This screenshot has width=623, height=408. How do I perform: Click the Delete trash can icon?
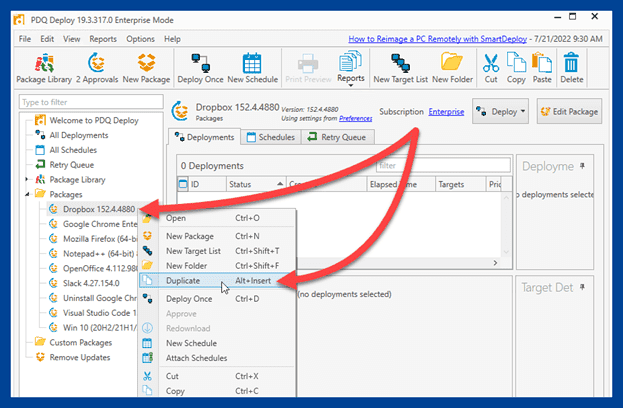point(572,68)
